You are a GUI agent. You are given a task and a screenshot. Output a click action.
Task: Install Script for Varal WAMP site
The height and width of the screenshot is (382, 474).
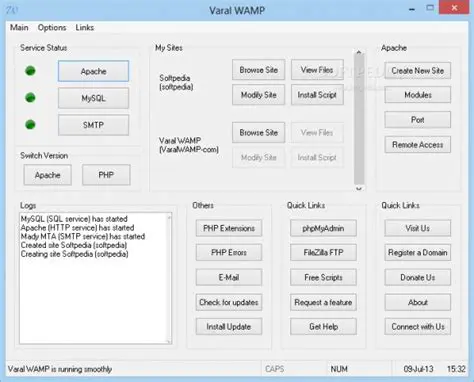(317, 157)
